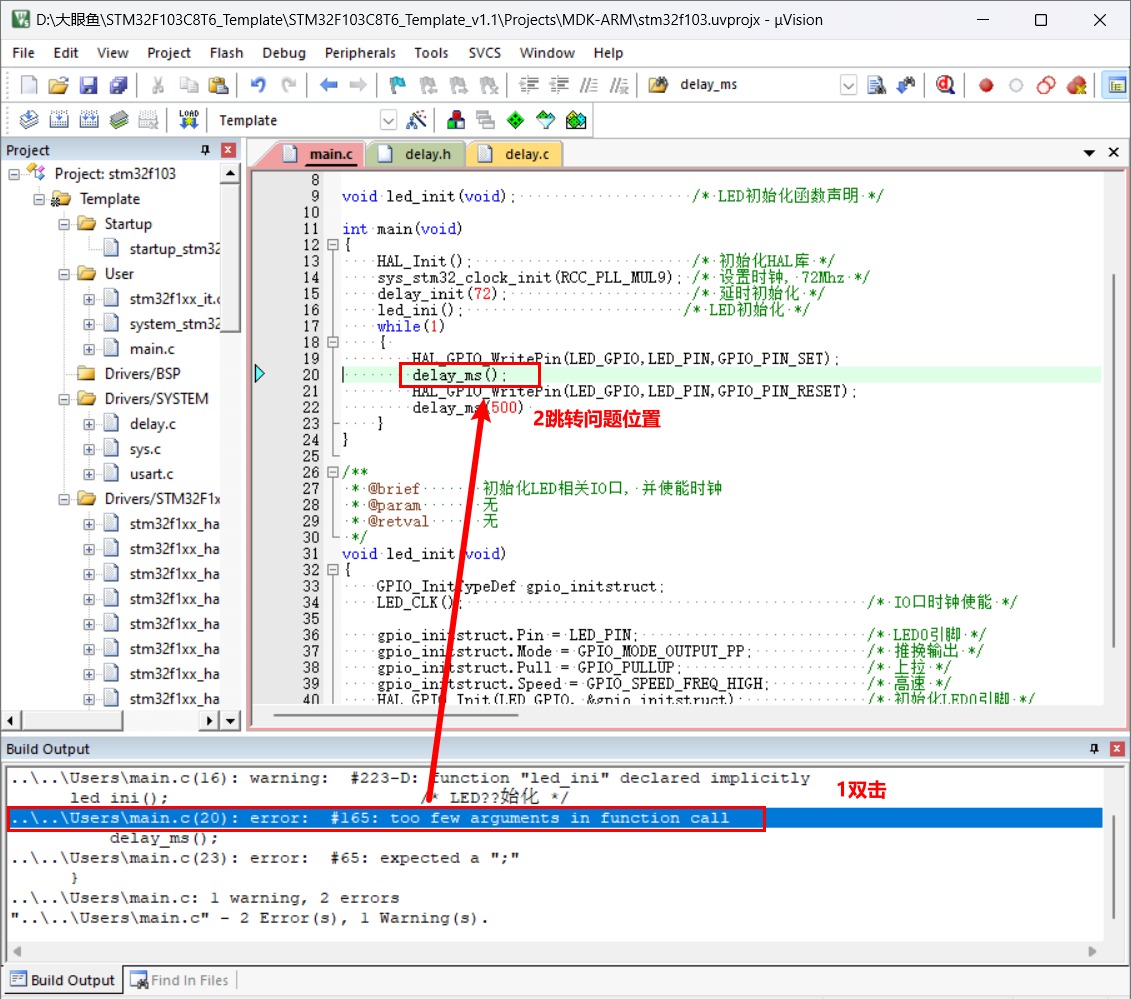Select the Build Output bottom tab
Viewport: 1131px width, 999px height.
click(x=63, y=980)
